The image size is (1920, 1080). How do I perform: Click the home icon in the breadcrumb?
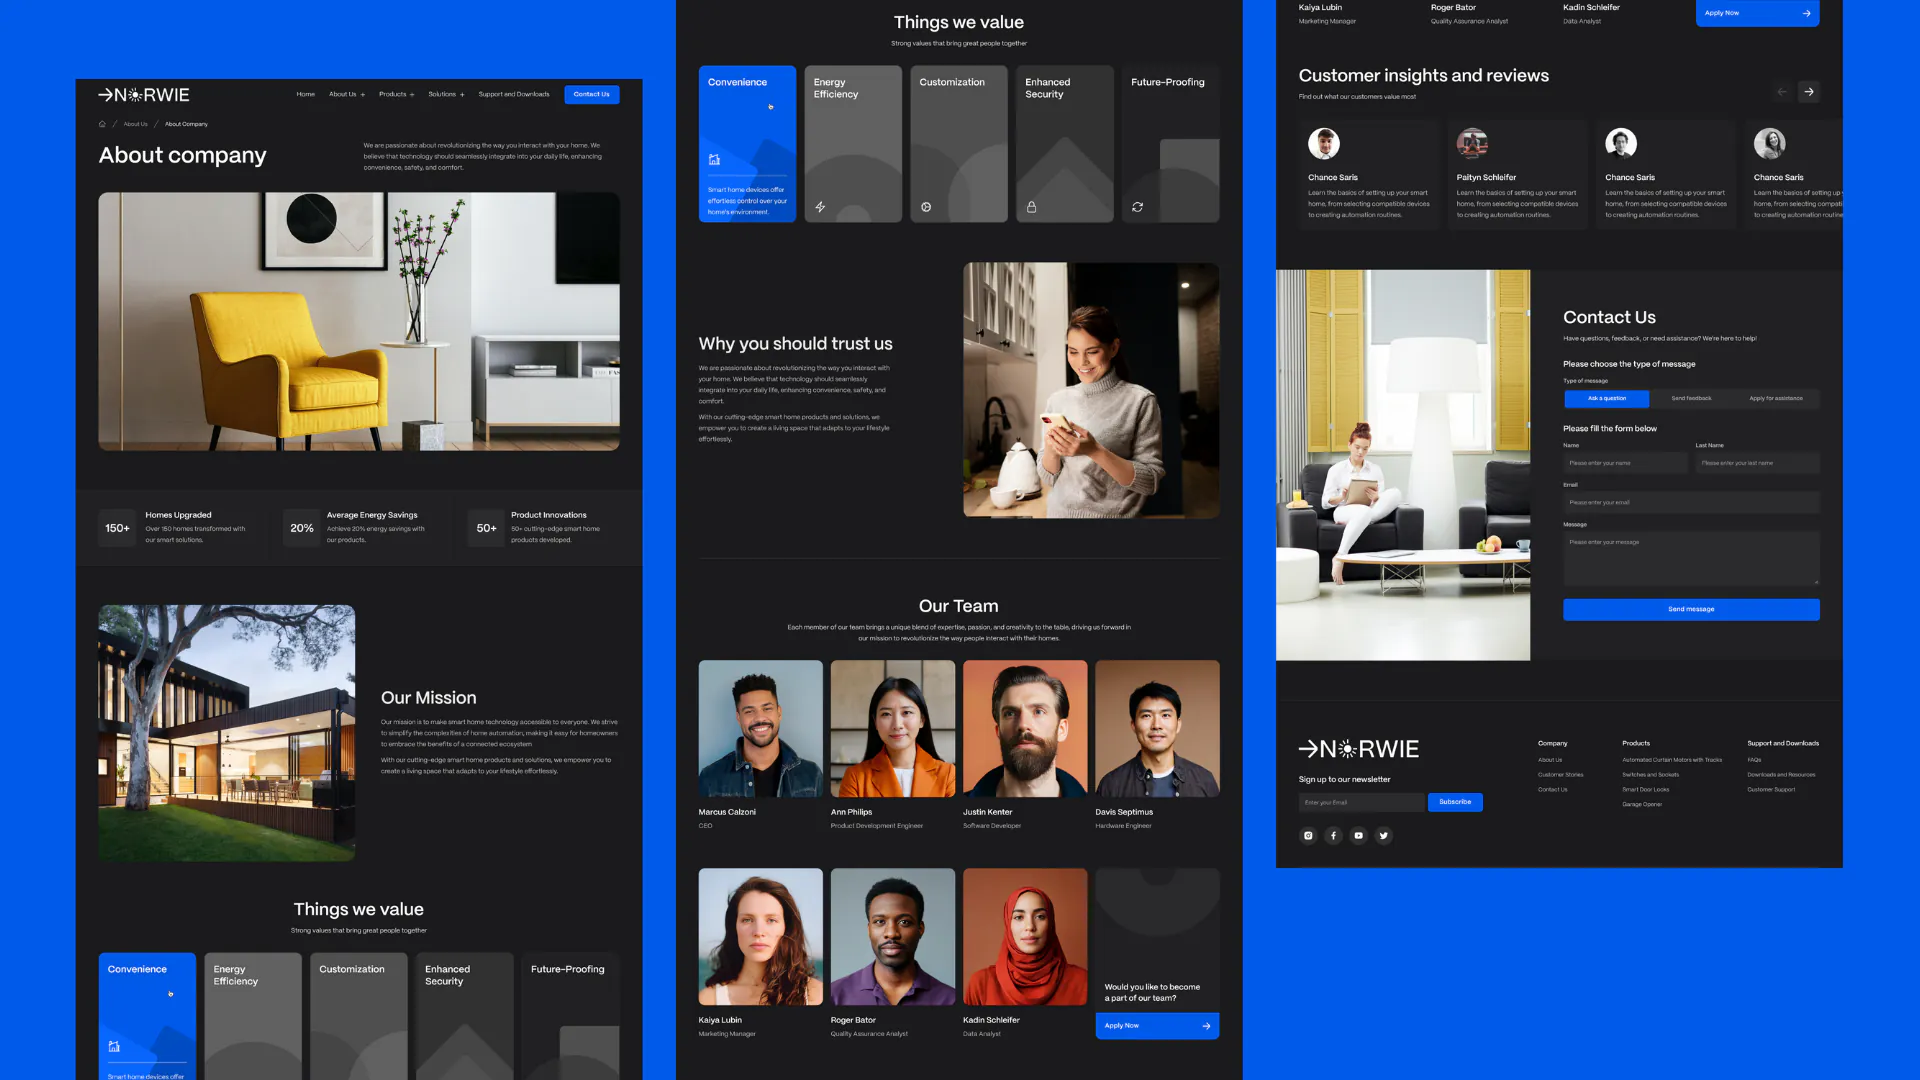(x=102, y=124)
